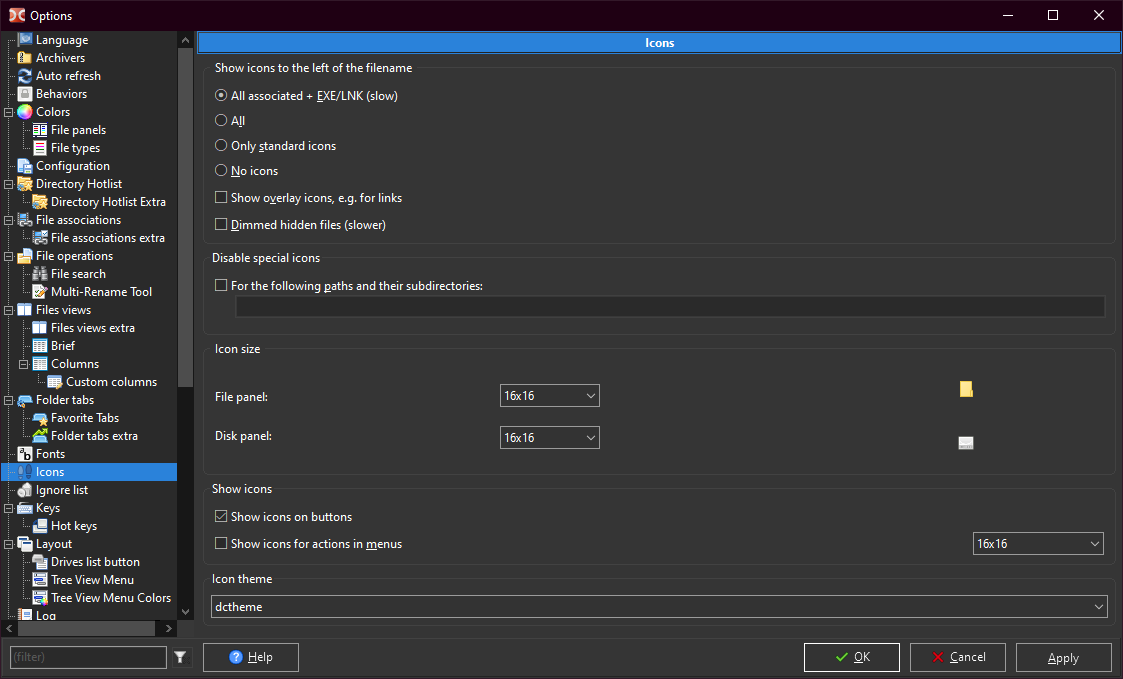Uncheck Show icons on buttons
Viewport: 1123px width, 679px height.
click(221, 517)
